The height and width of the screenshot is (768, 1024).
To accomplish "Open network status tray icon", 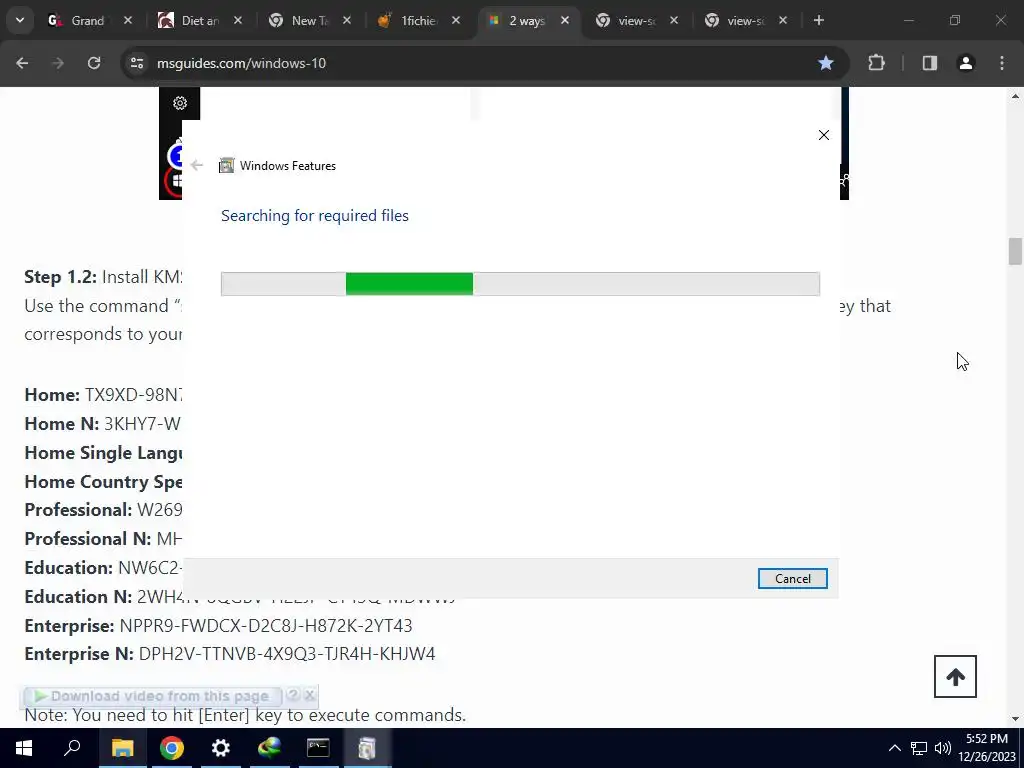I will click(919, 748).
